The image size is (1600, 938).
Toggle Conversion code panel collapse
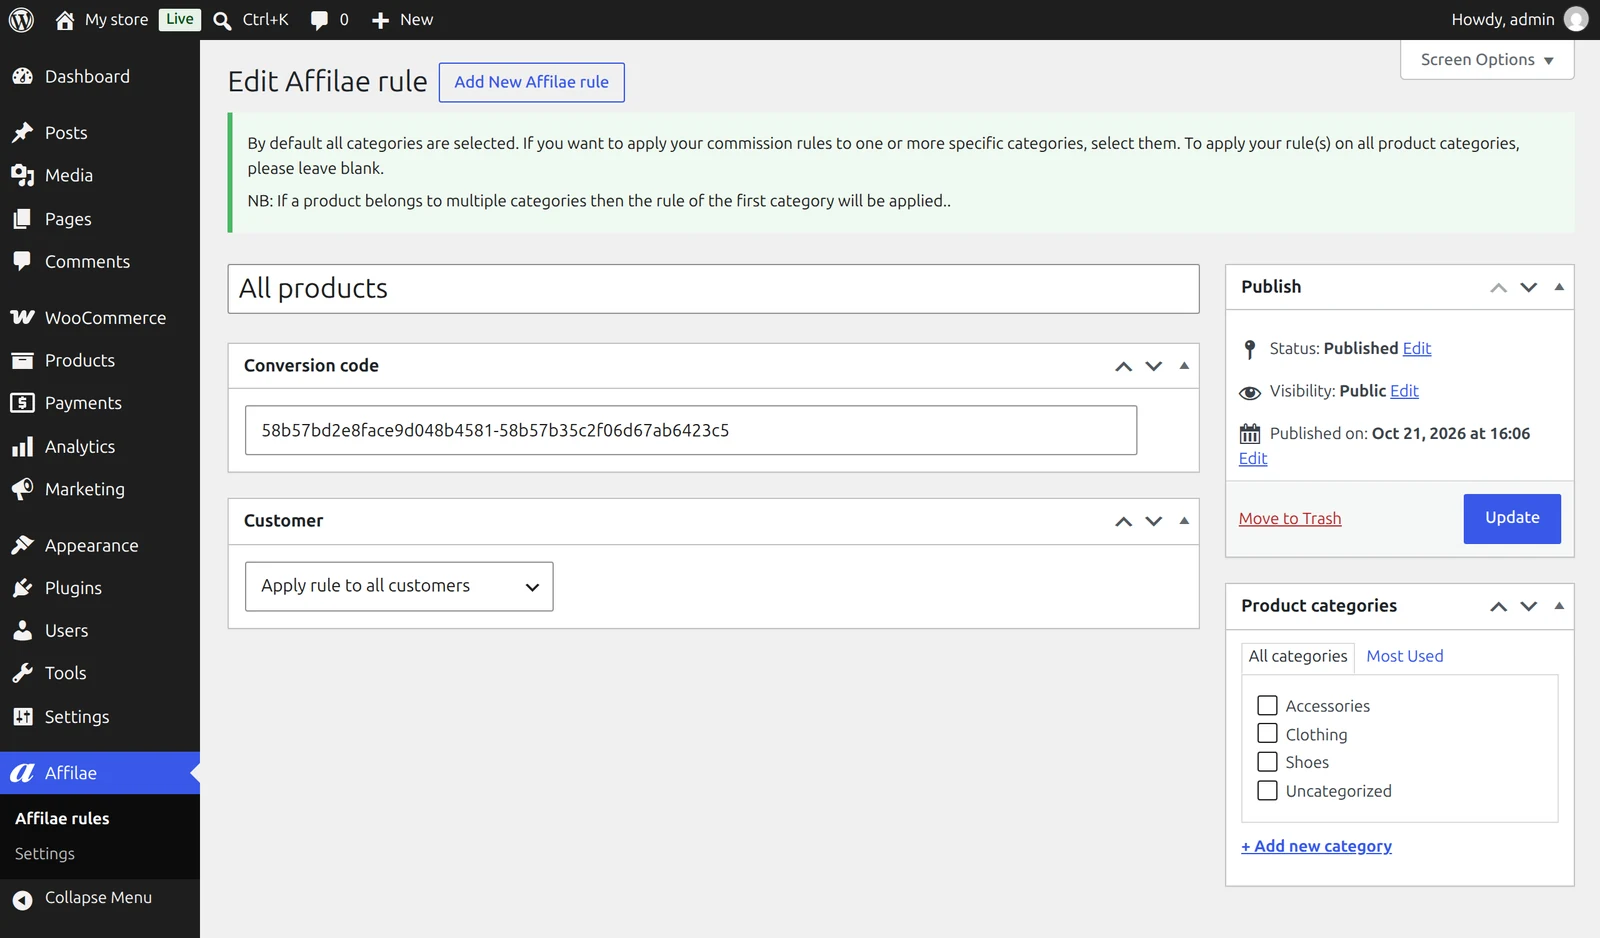pos(1184,366)
